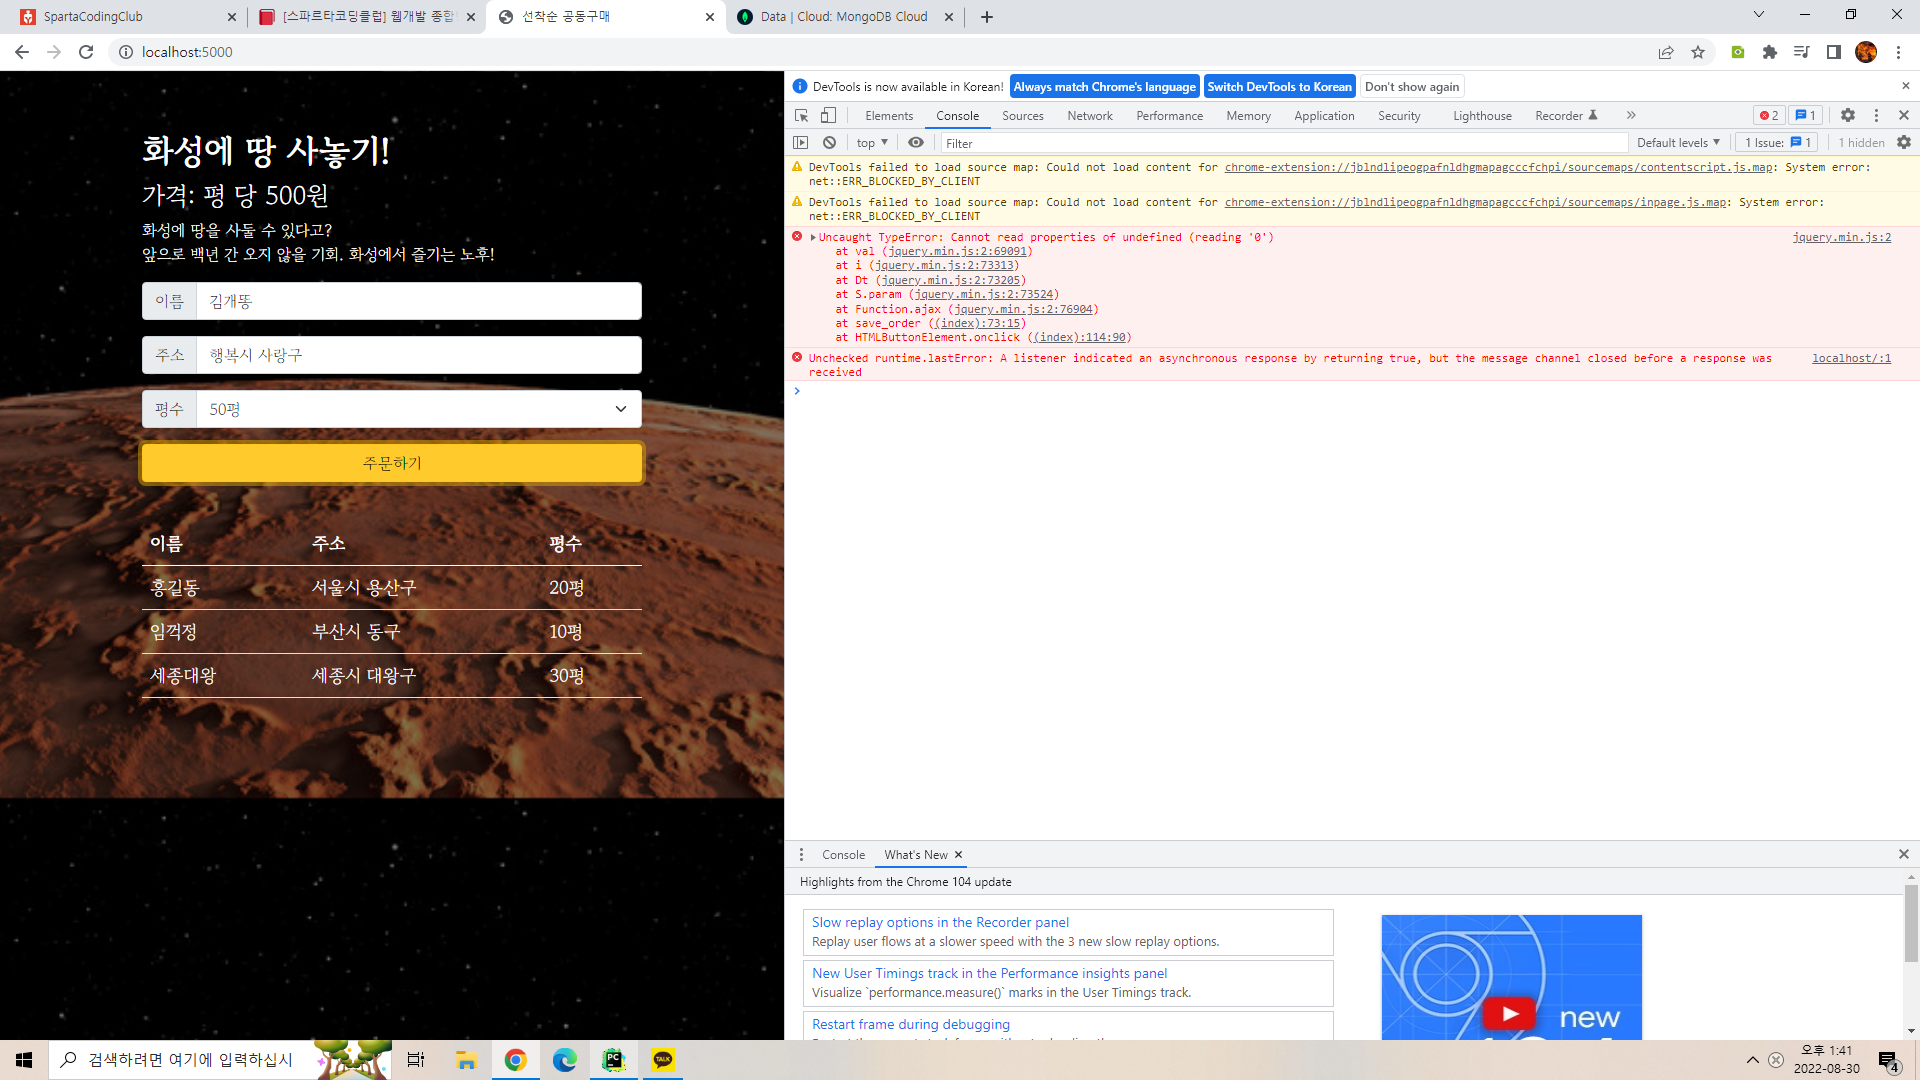Screen dimensions: 1920x1080
Task: Click the What's New panel scrollbar
Action: (1911, 924)
